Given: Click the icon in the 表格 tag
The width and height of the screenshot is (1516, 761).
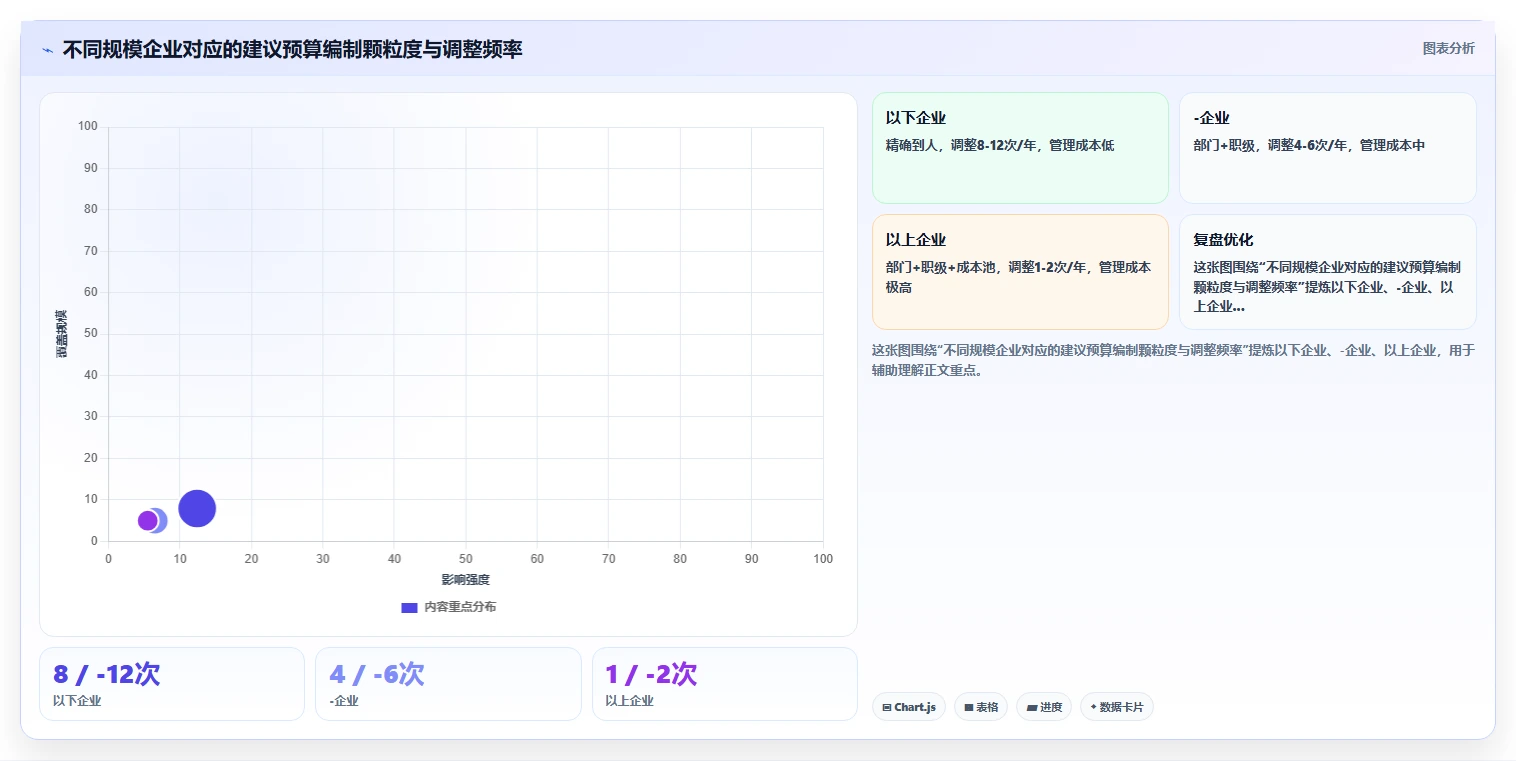Looking at the screenshot, I should point(969,707).
